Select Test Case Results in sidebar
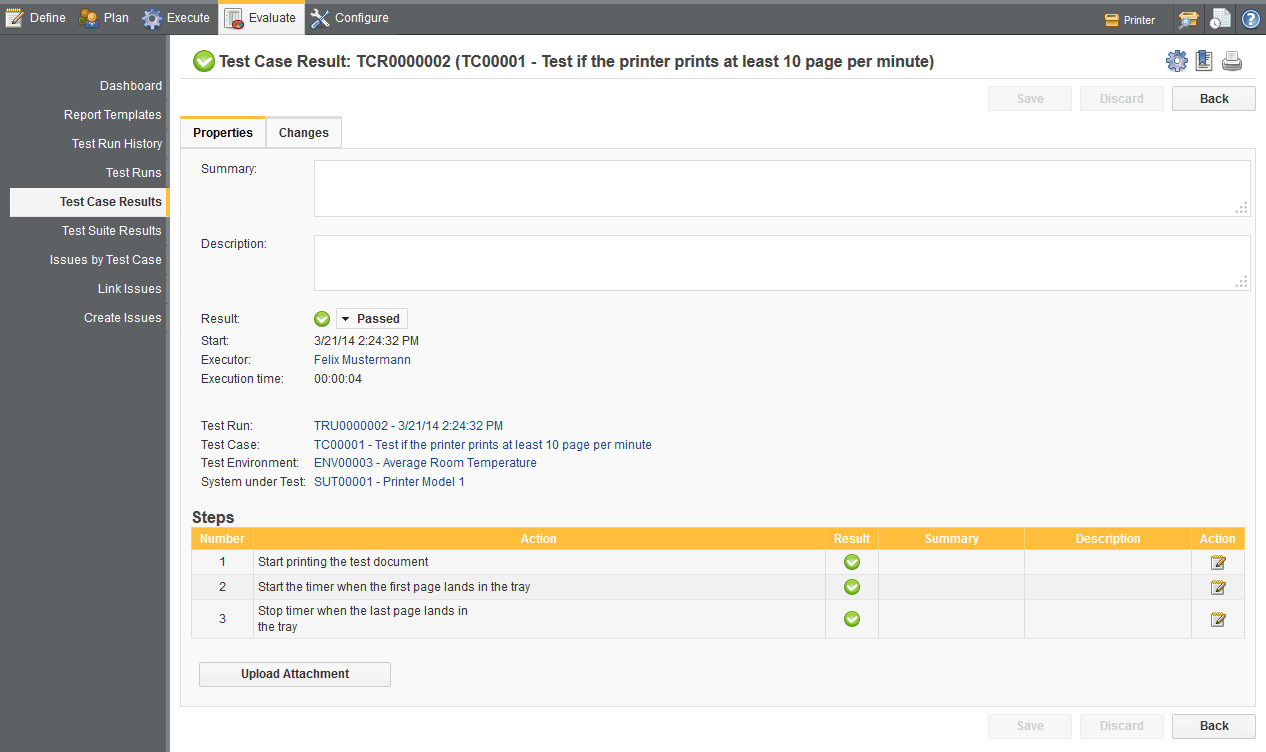Viewport: 1266px width, 752px height. click(x=88, y=202)
